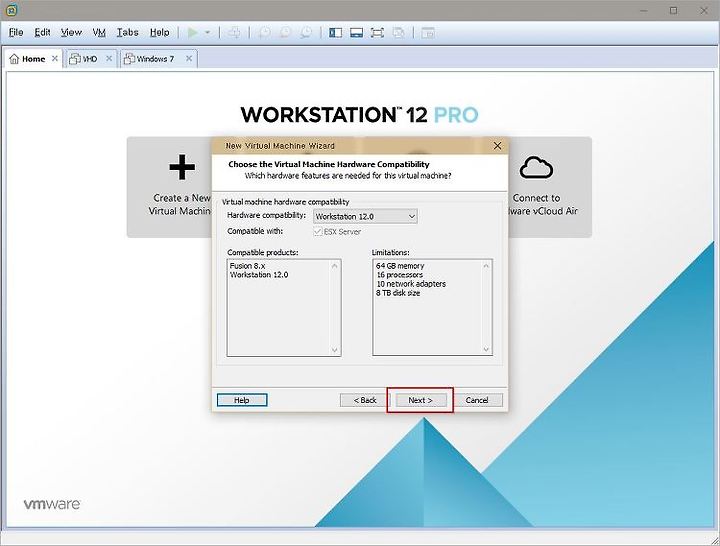The image size is (720, 546).
Task: Click the Revert to Snapshot toolbar icon
Action: [x=285, y=33]
